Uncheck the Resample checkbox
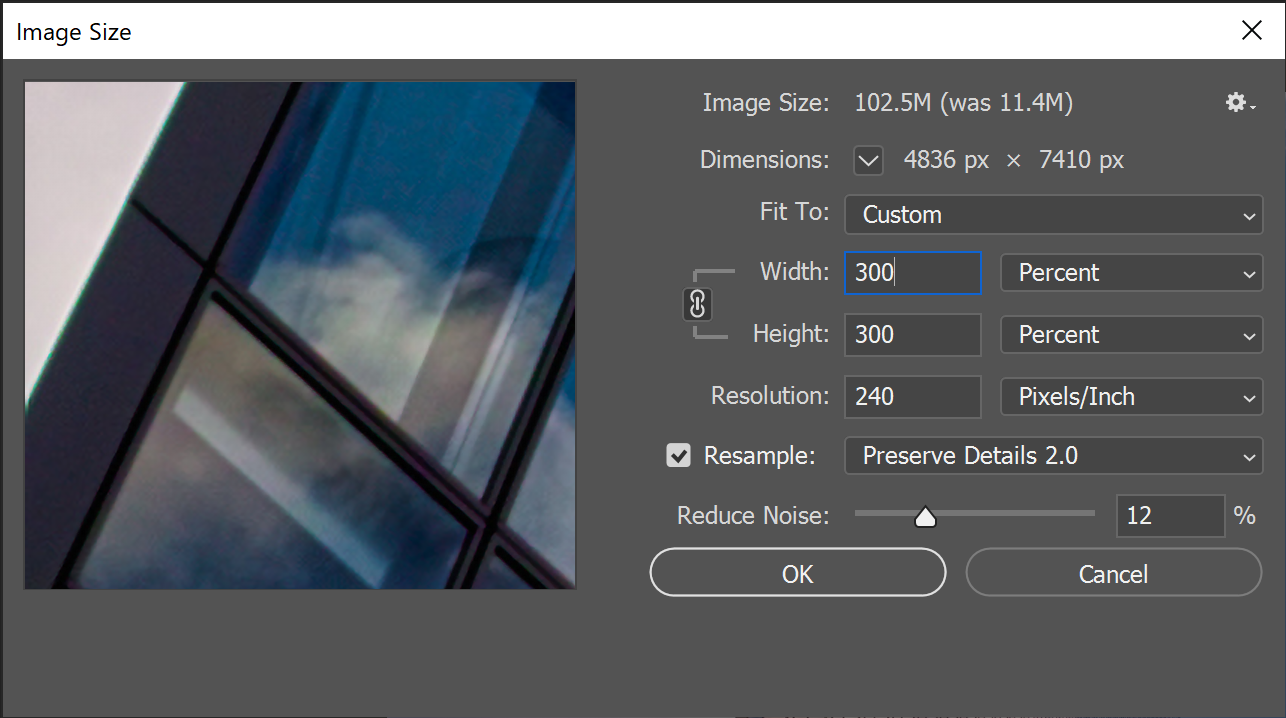The width and height of the screenshot is (1286, 718). [679, 456]
